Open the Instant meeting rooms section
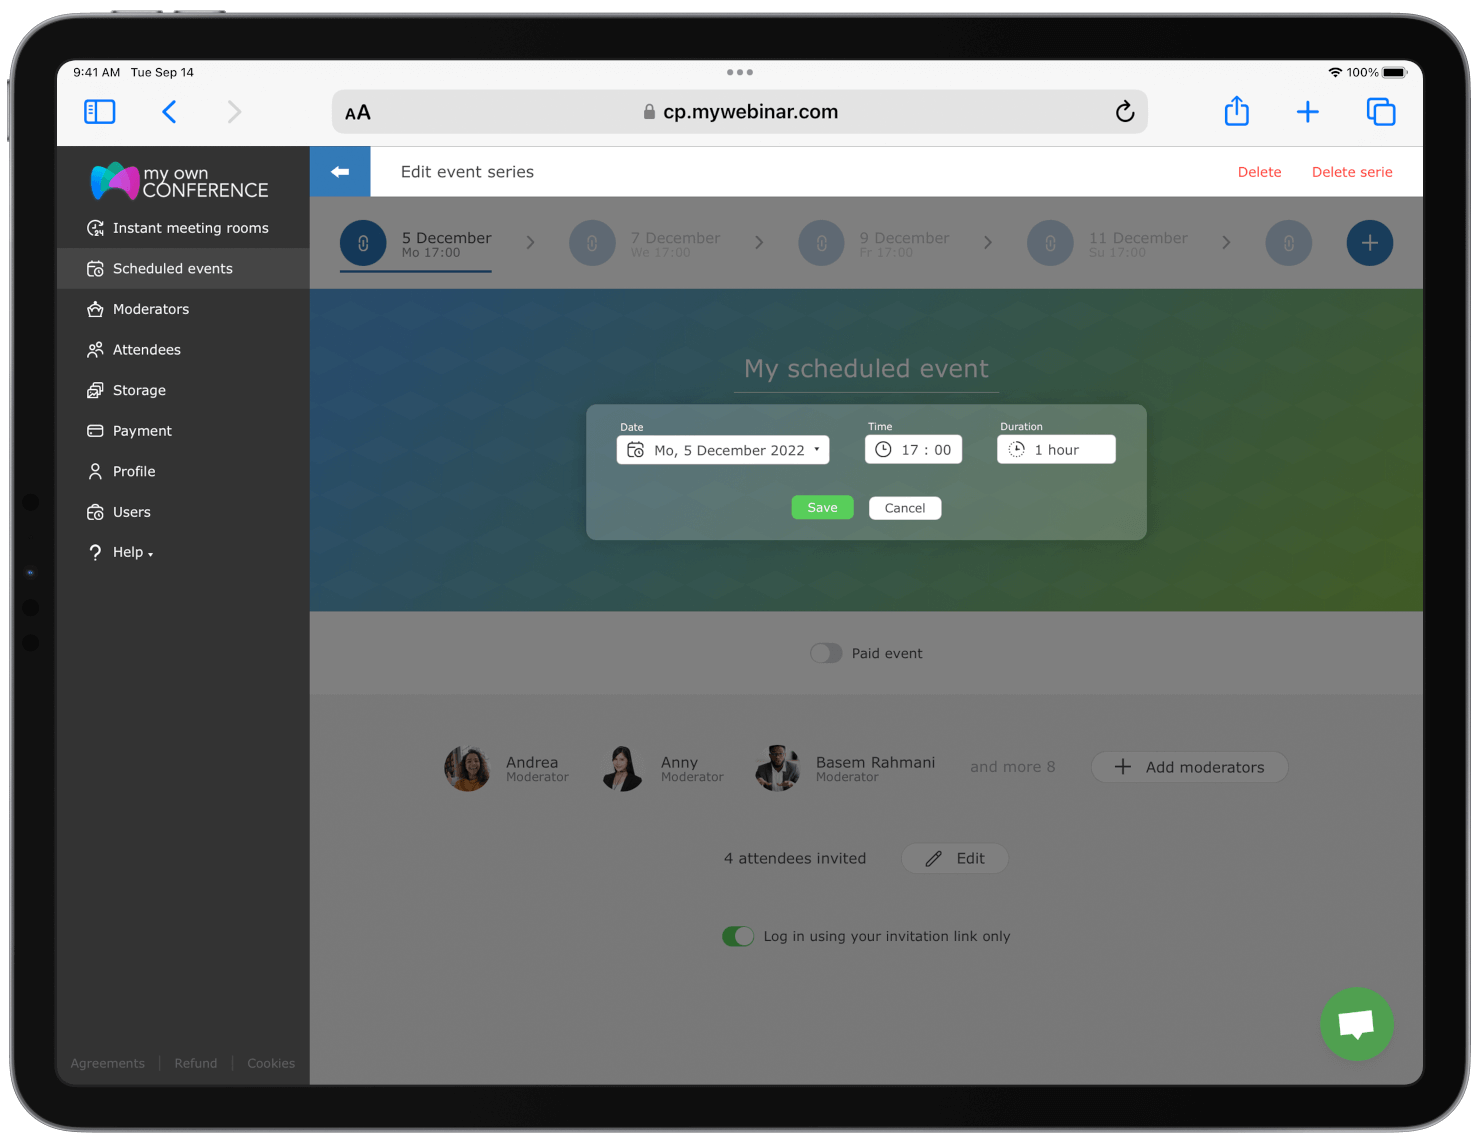 coord(190,227)
